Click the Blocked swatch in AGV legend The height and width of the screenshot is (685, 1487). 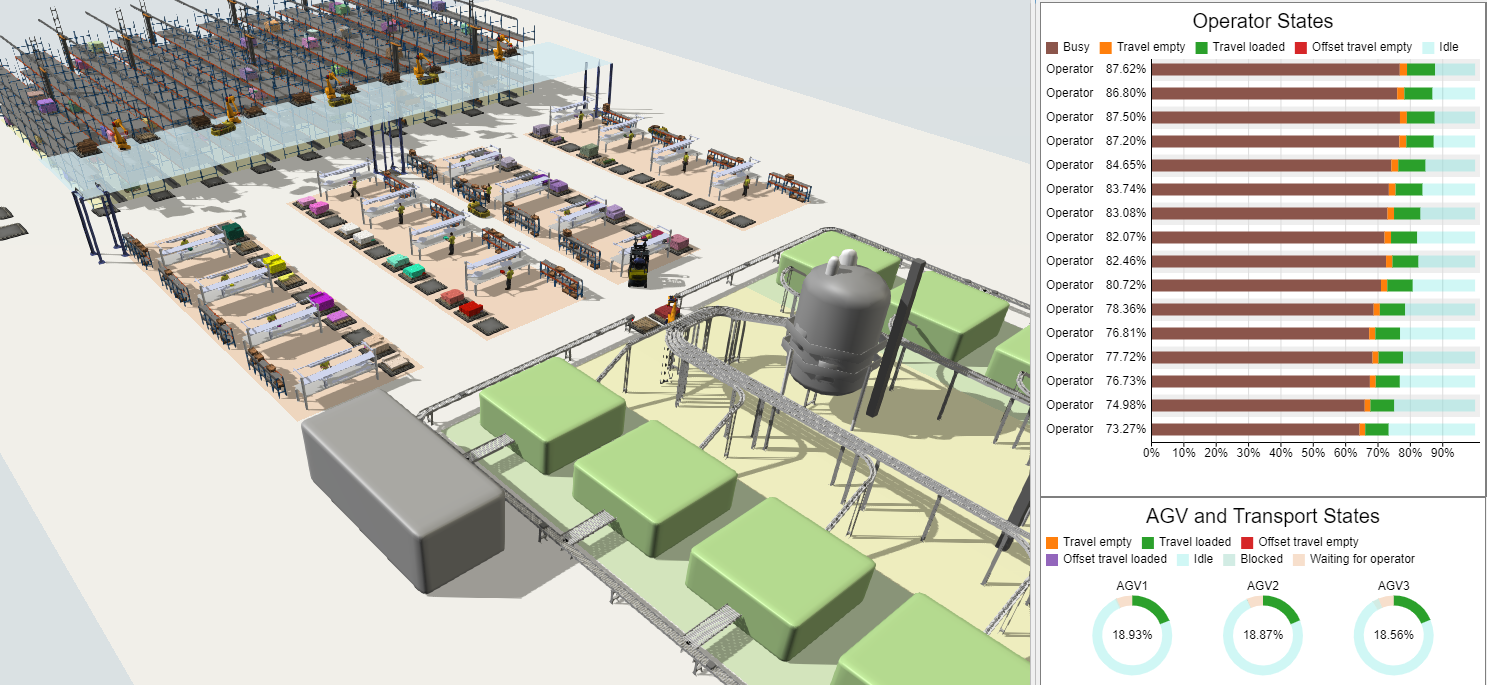coord(1230,559)
